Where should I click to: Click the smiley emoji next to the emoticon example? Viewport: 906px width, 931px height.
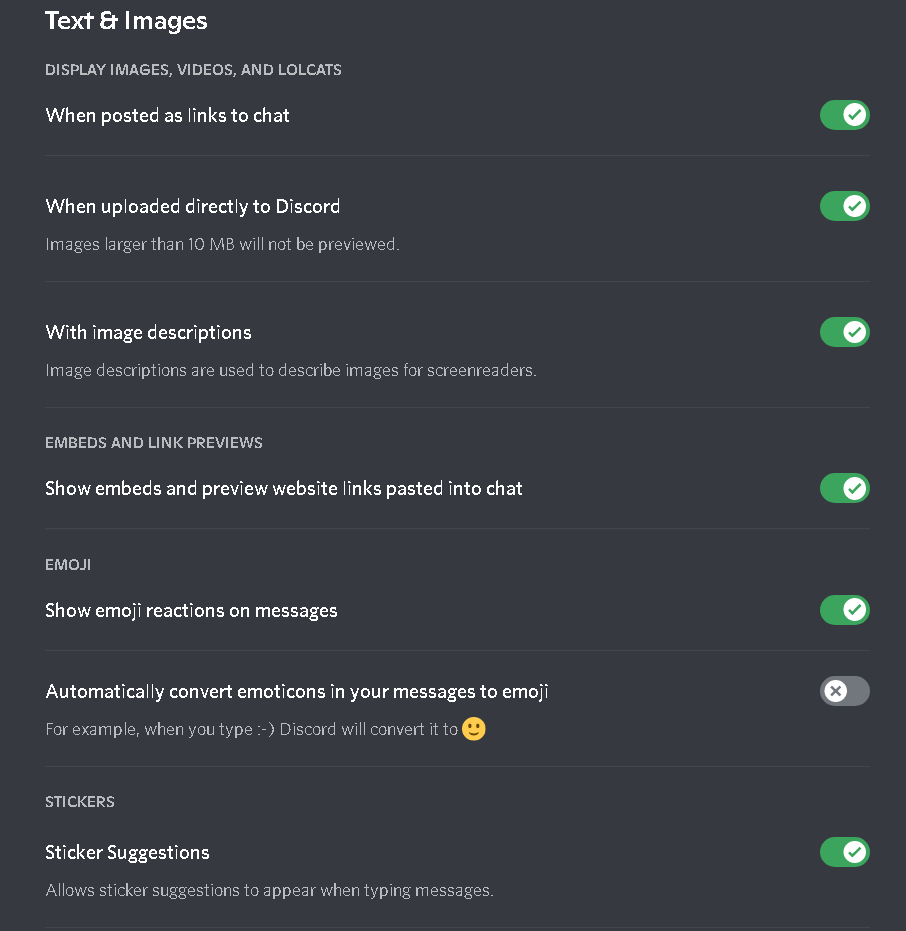tap(473, 729)
